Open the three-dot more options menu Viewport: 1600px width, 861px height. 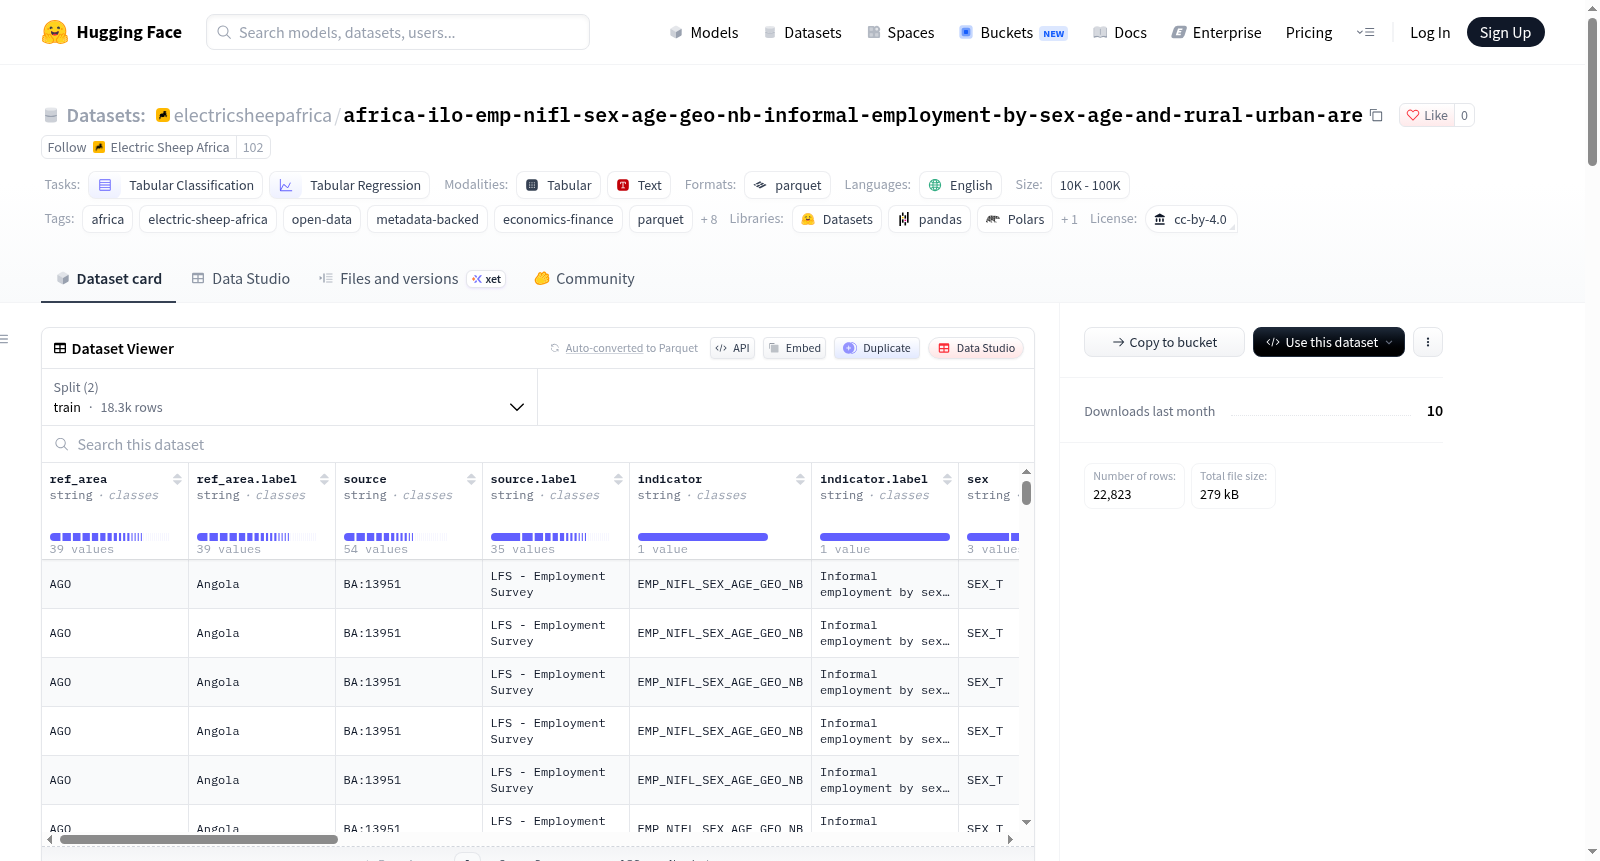click(1427, 342)
